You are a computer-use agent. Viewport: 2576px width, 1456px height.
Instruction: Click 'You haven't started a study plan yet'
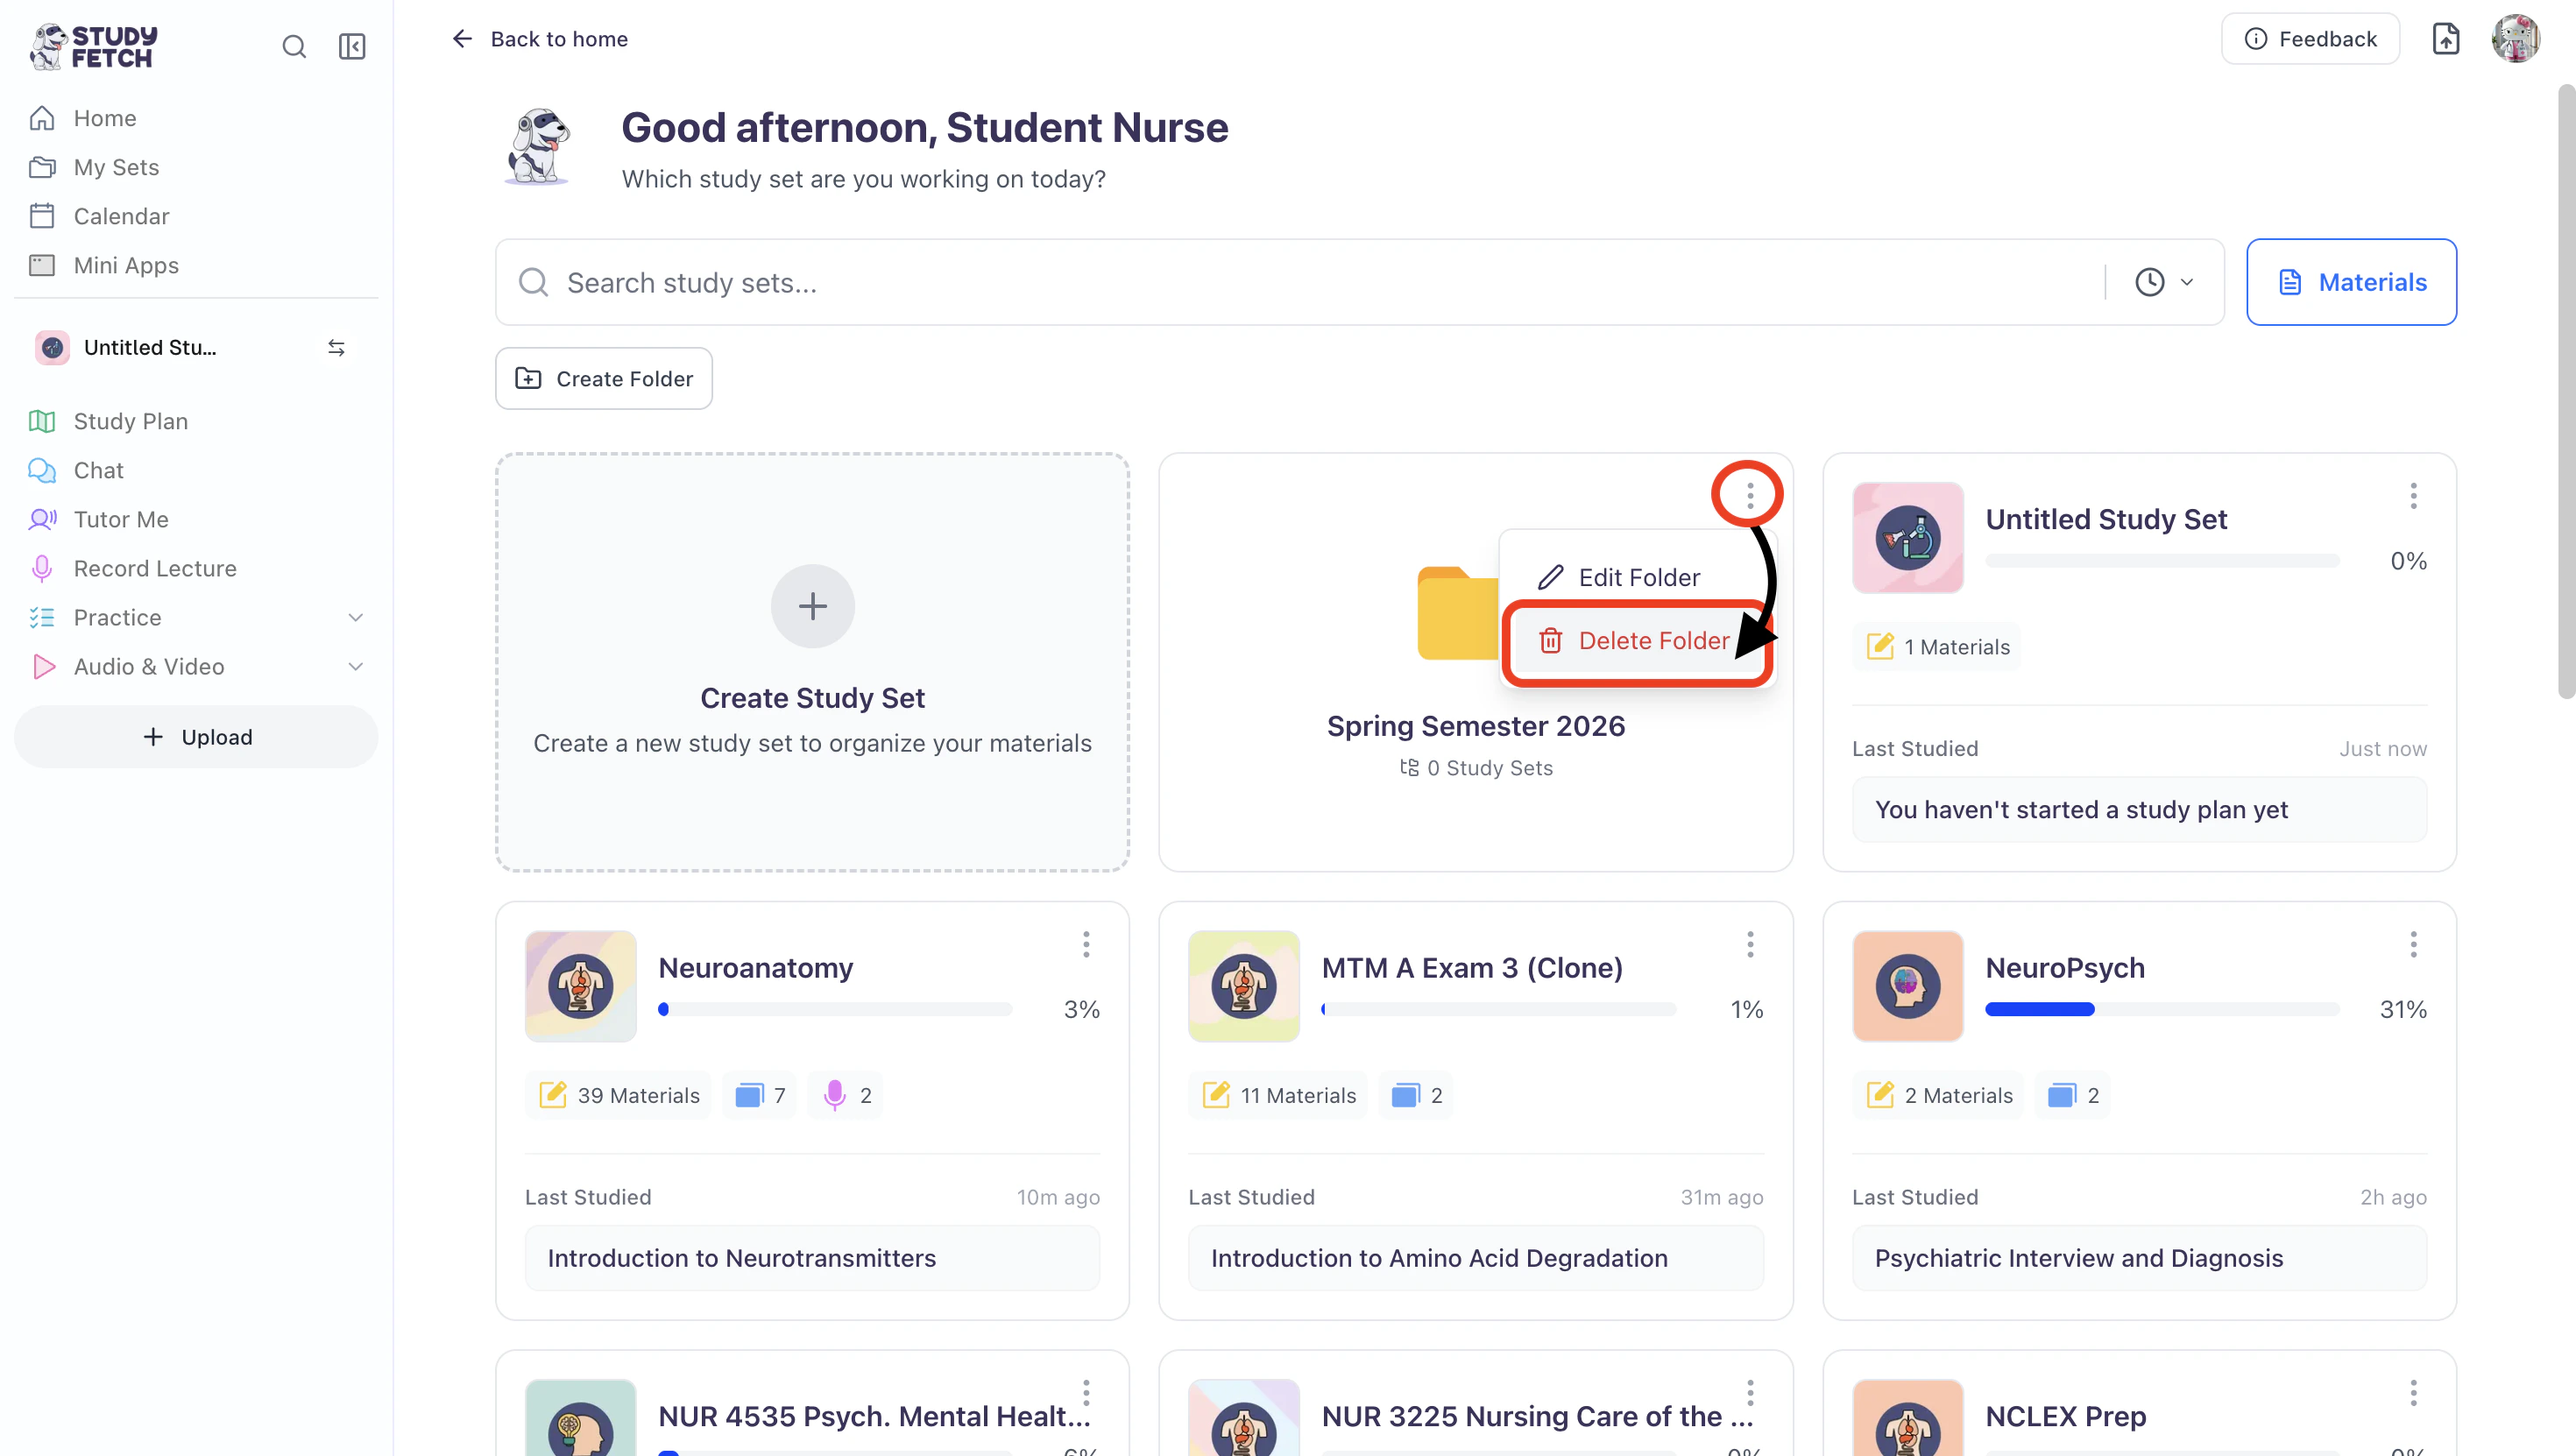point(2140,810)
